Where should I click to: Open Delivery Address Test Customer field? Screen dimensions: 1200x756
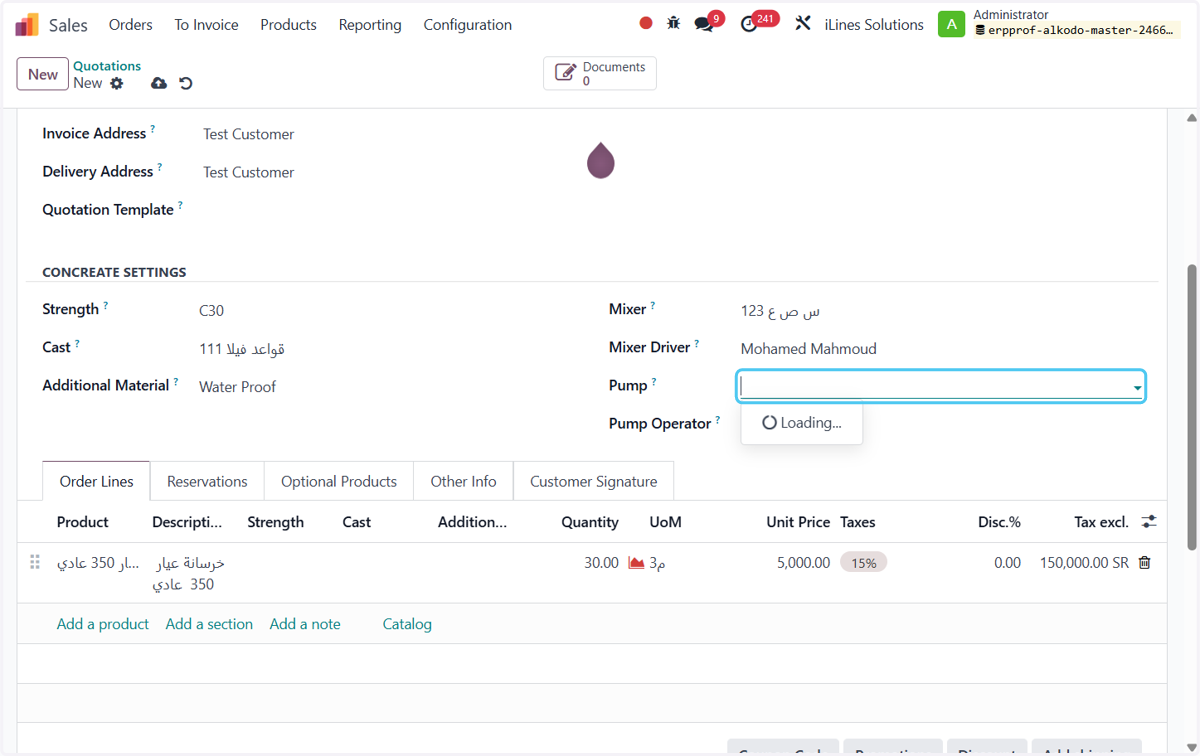[248, 172]
